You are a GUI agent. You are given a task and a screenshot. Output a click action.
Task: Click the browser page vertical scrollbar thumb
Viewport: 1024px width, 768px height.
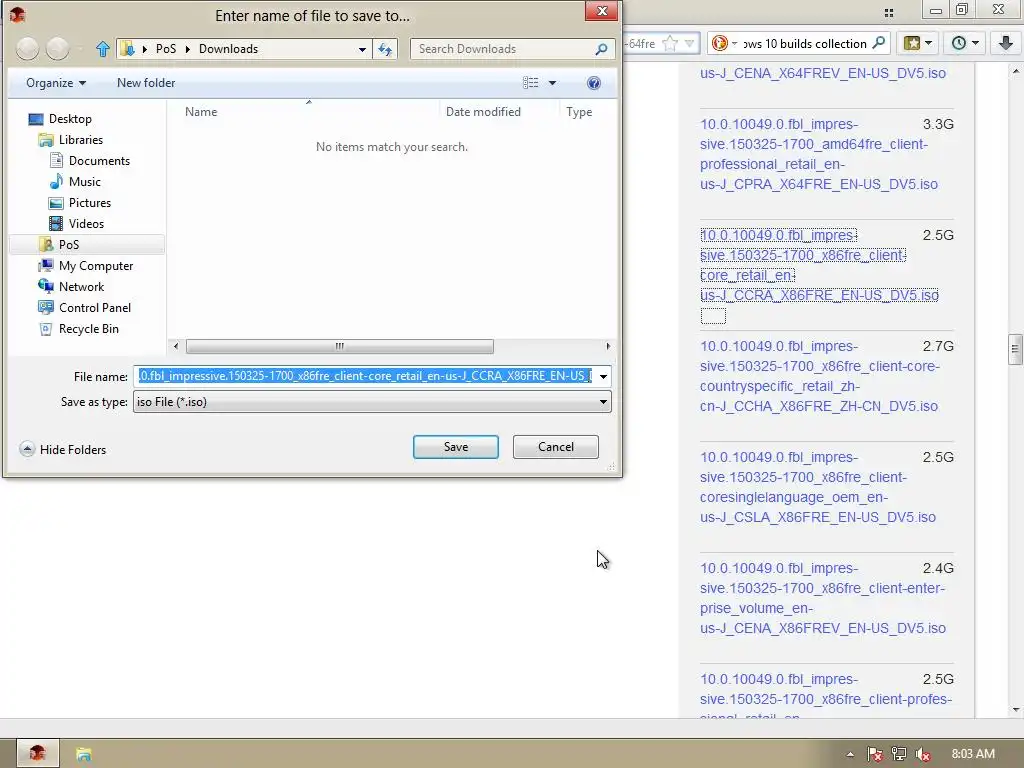[1015, 349]
